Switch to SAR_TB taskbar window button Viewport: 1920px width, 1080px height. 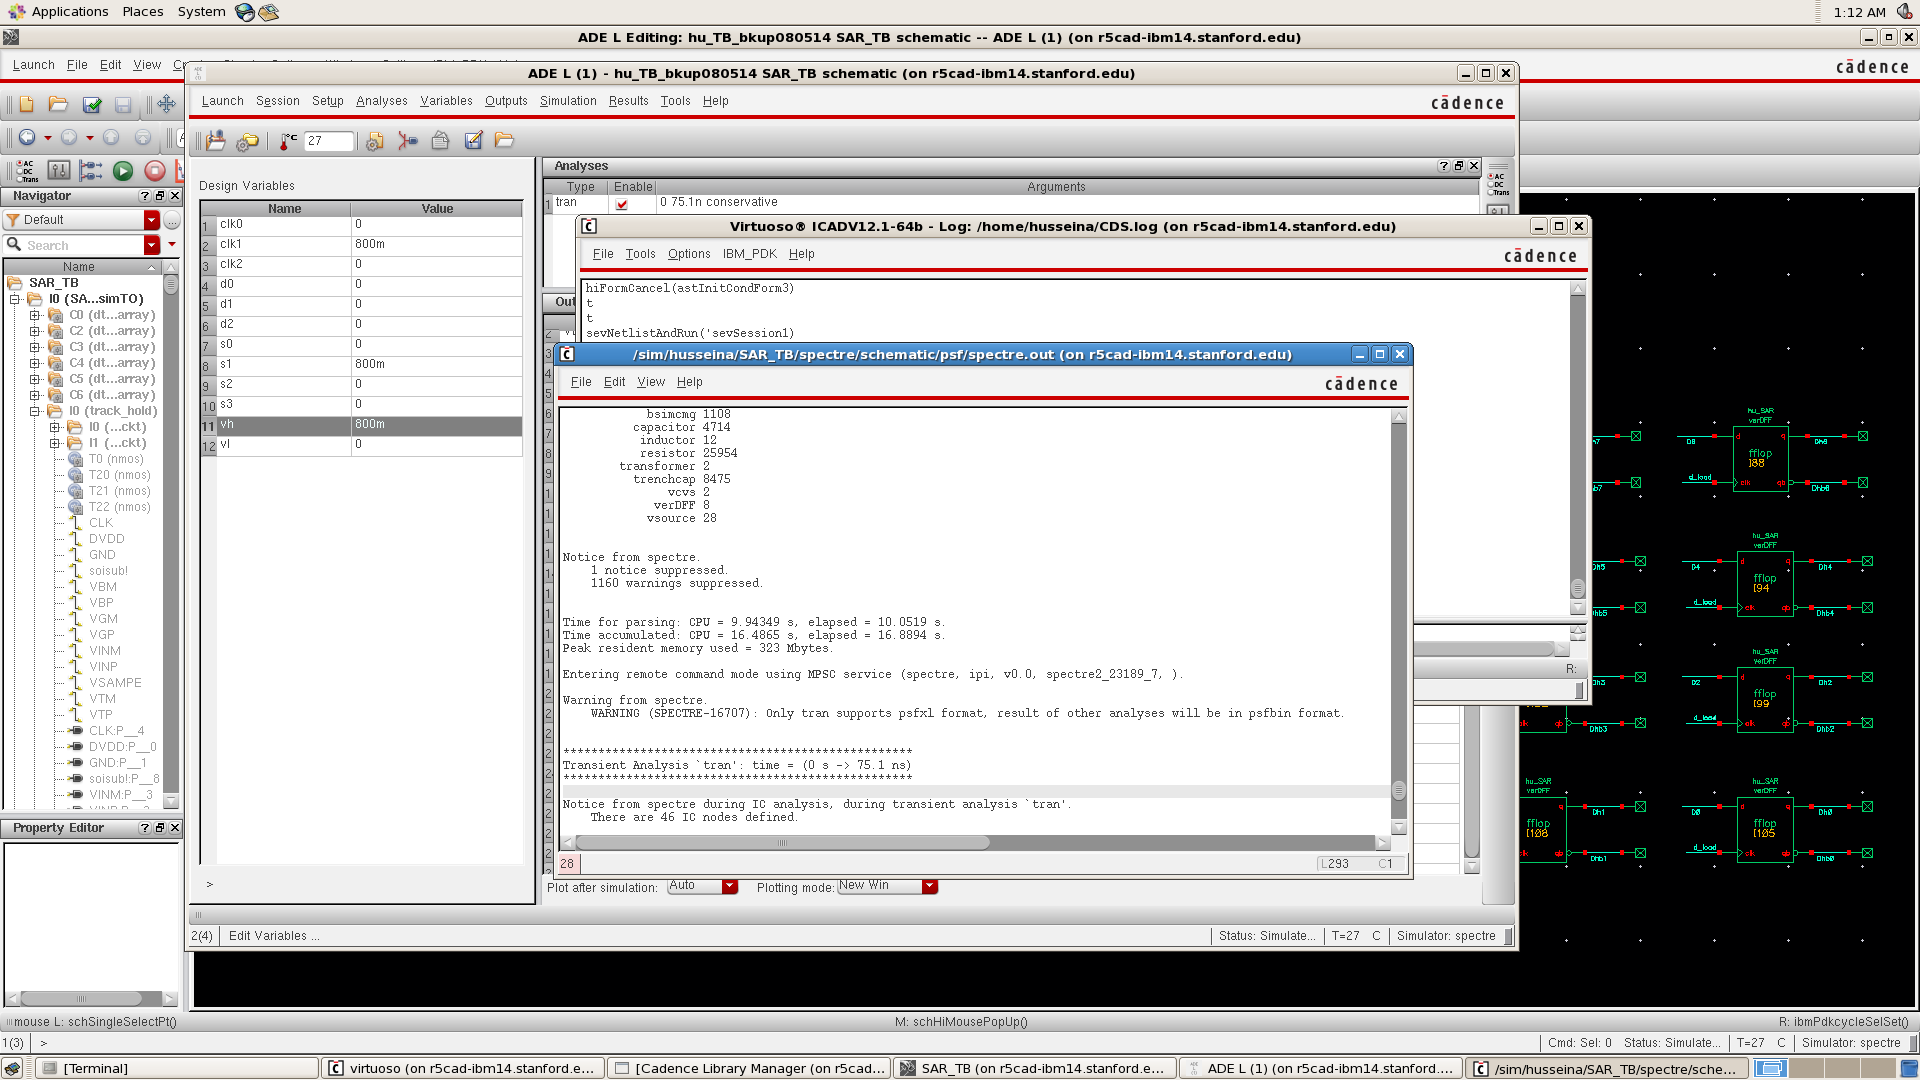point(1035,1068)
